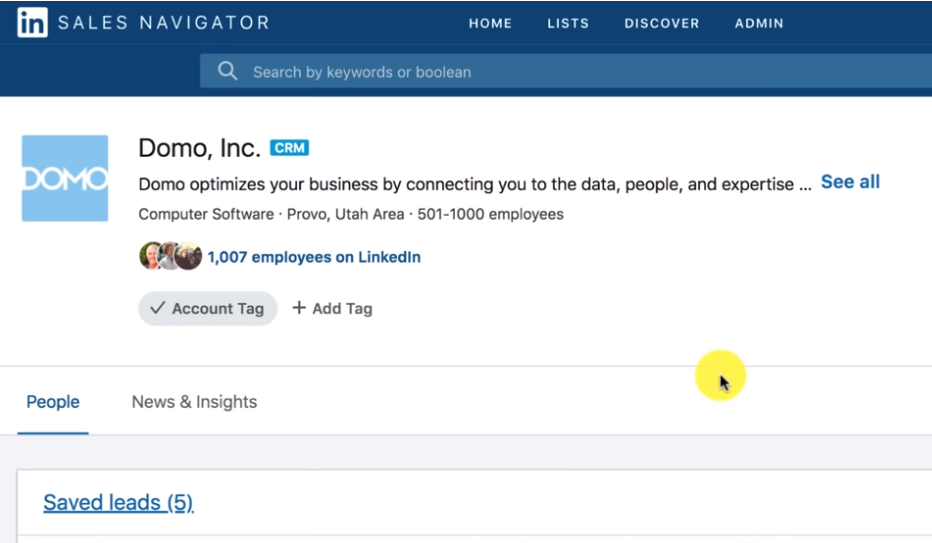Toggle the Account Tag chip

tap(207, 308)
